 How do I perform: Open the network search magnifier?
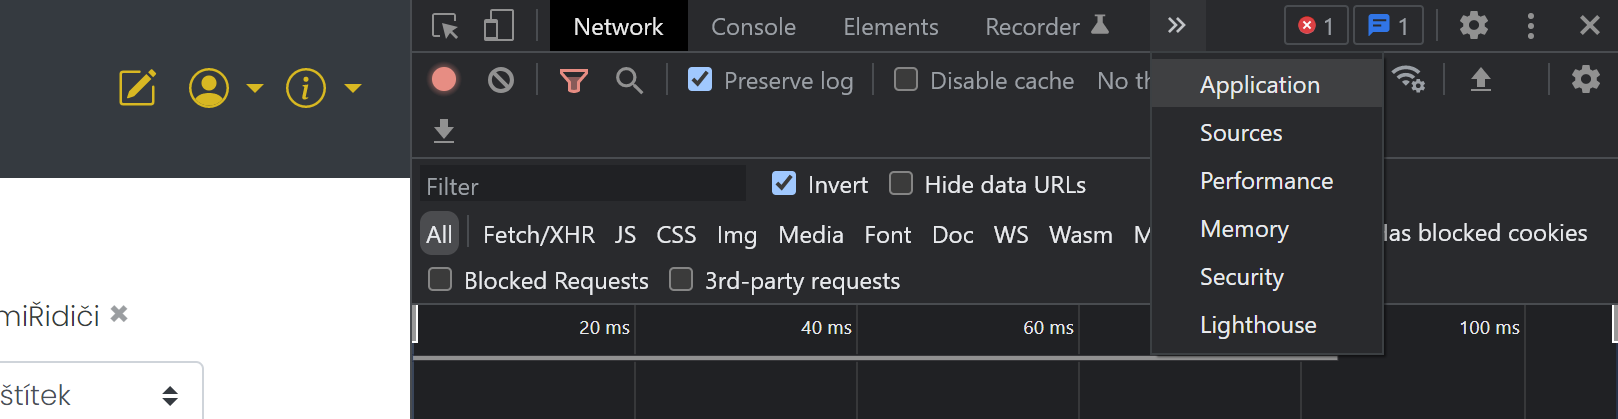(629, 80)
